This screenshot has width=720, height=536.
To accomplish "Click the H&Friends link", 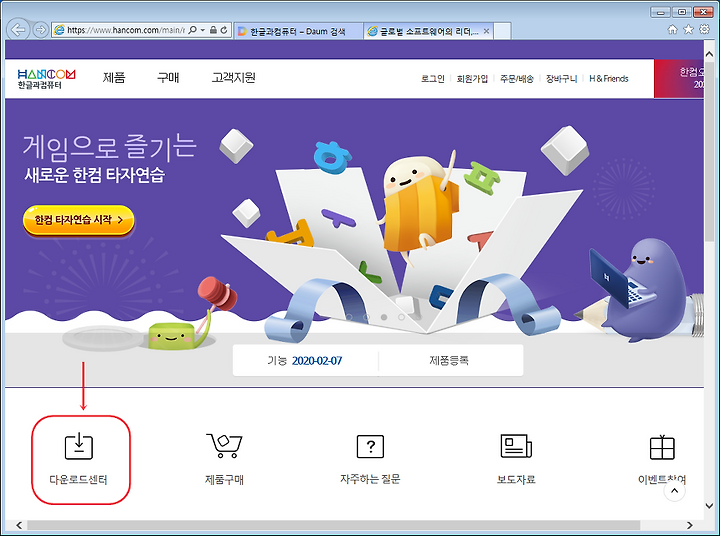I will click(x=608, y=79).
